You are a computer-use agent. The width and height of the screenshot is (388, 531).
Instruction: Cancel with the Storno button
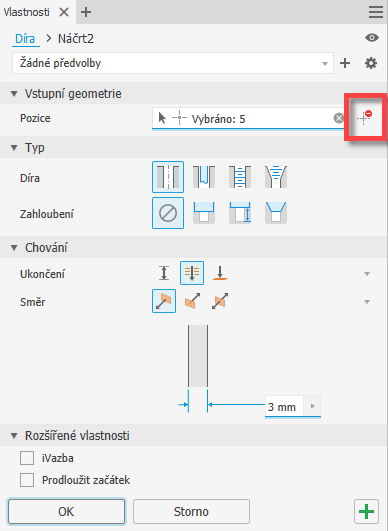pyautogui.click(x=191, y=511)
